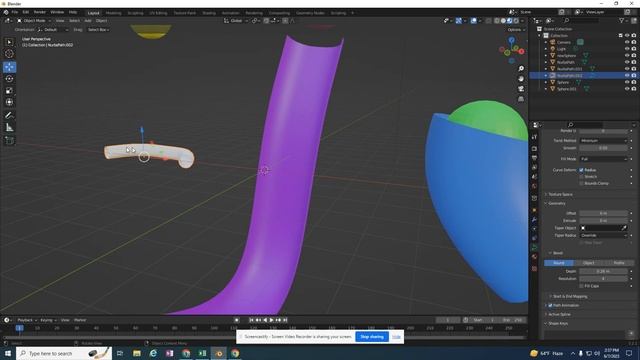Expand the Texture Space panel
640x360 pixels.
(560, 194)
